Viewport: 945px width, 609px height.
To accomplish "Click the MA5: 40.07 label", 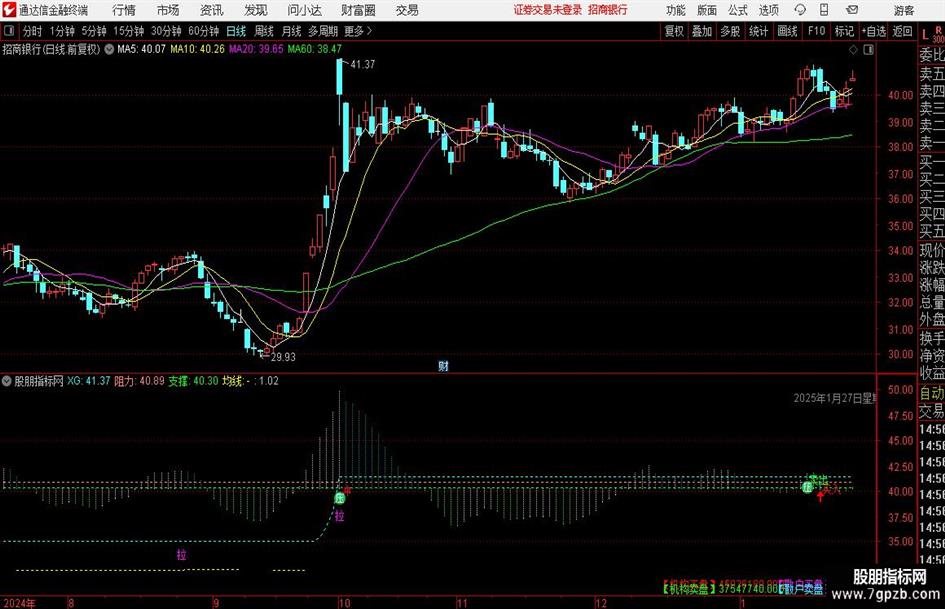I will click(141, 49).
